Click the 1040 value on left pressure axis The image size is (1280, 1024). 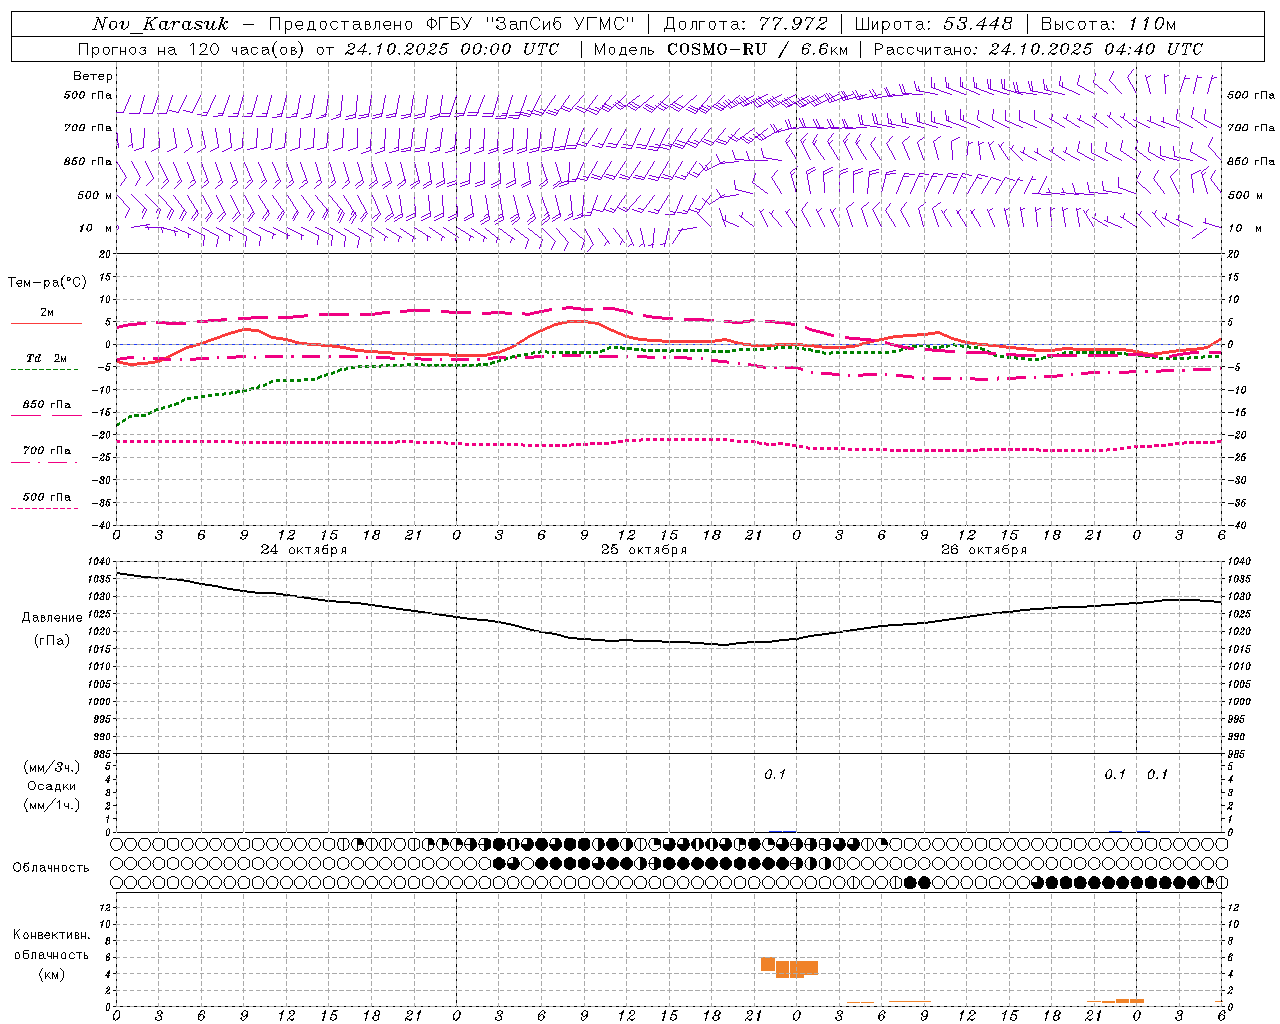pyautogui.click(x=98, y=561)
